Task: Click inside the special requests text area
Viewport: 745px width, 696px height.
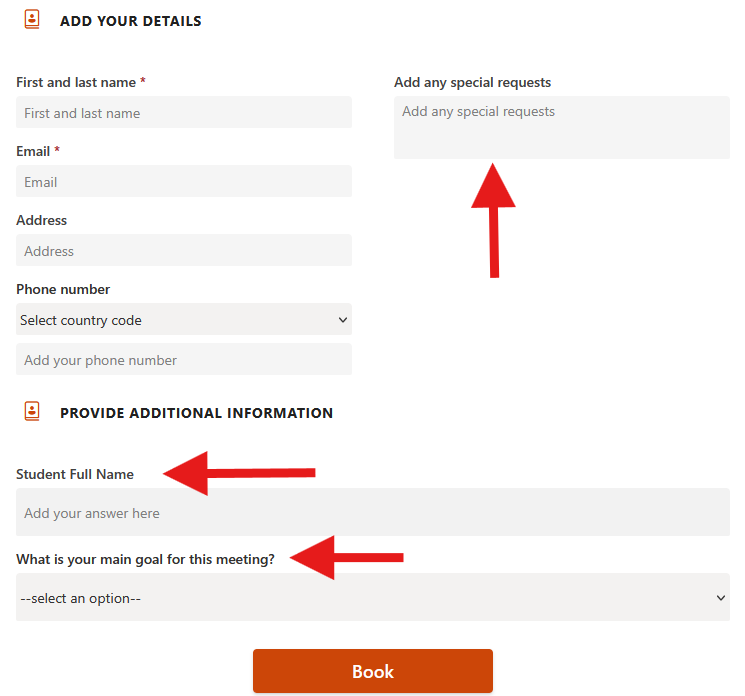Action: pos(561,127)
